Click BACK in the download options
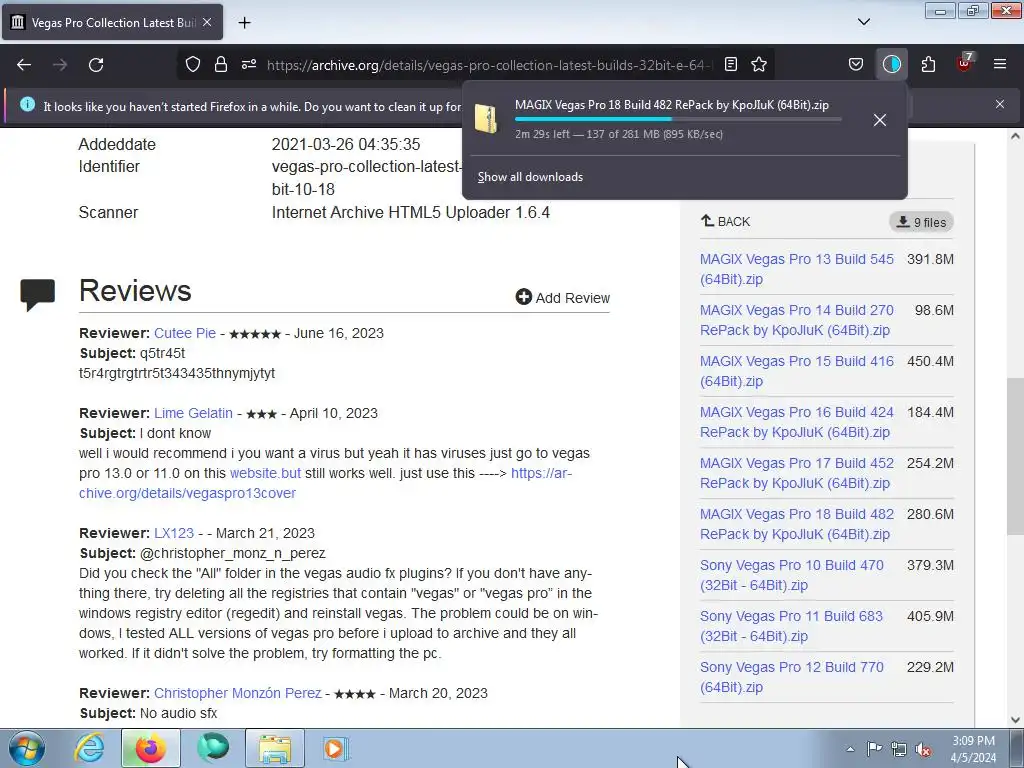 [x=726, y=221]
